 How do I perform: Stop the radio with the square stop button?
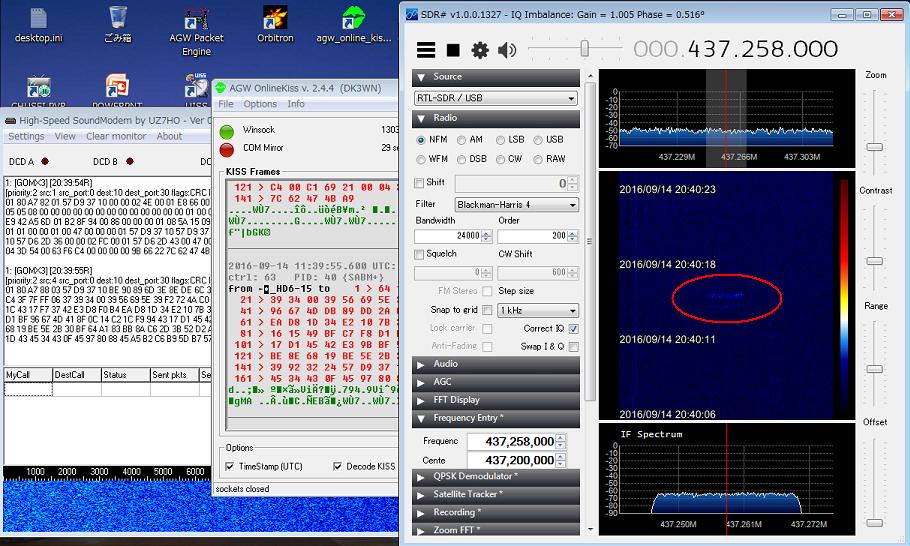(x=453, y=50)
